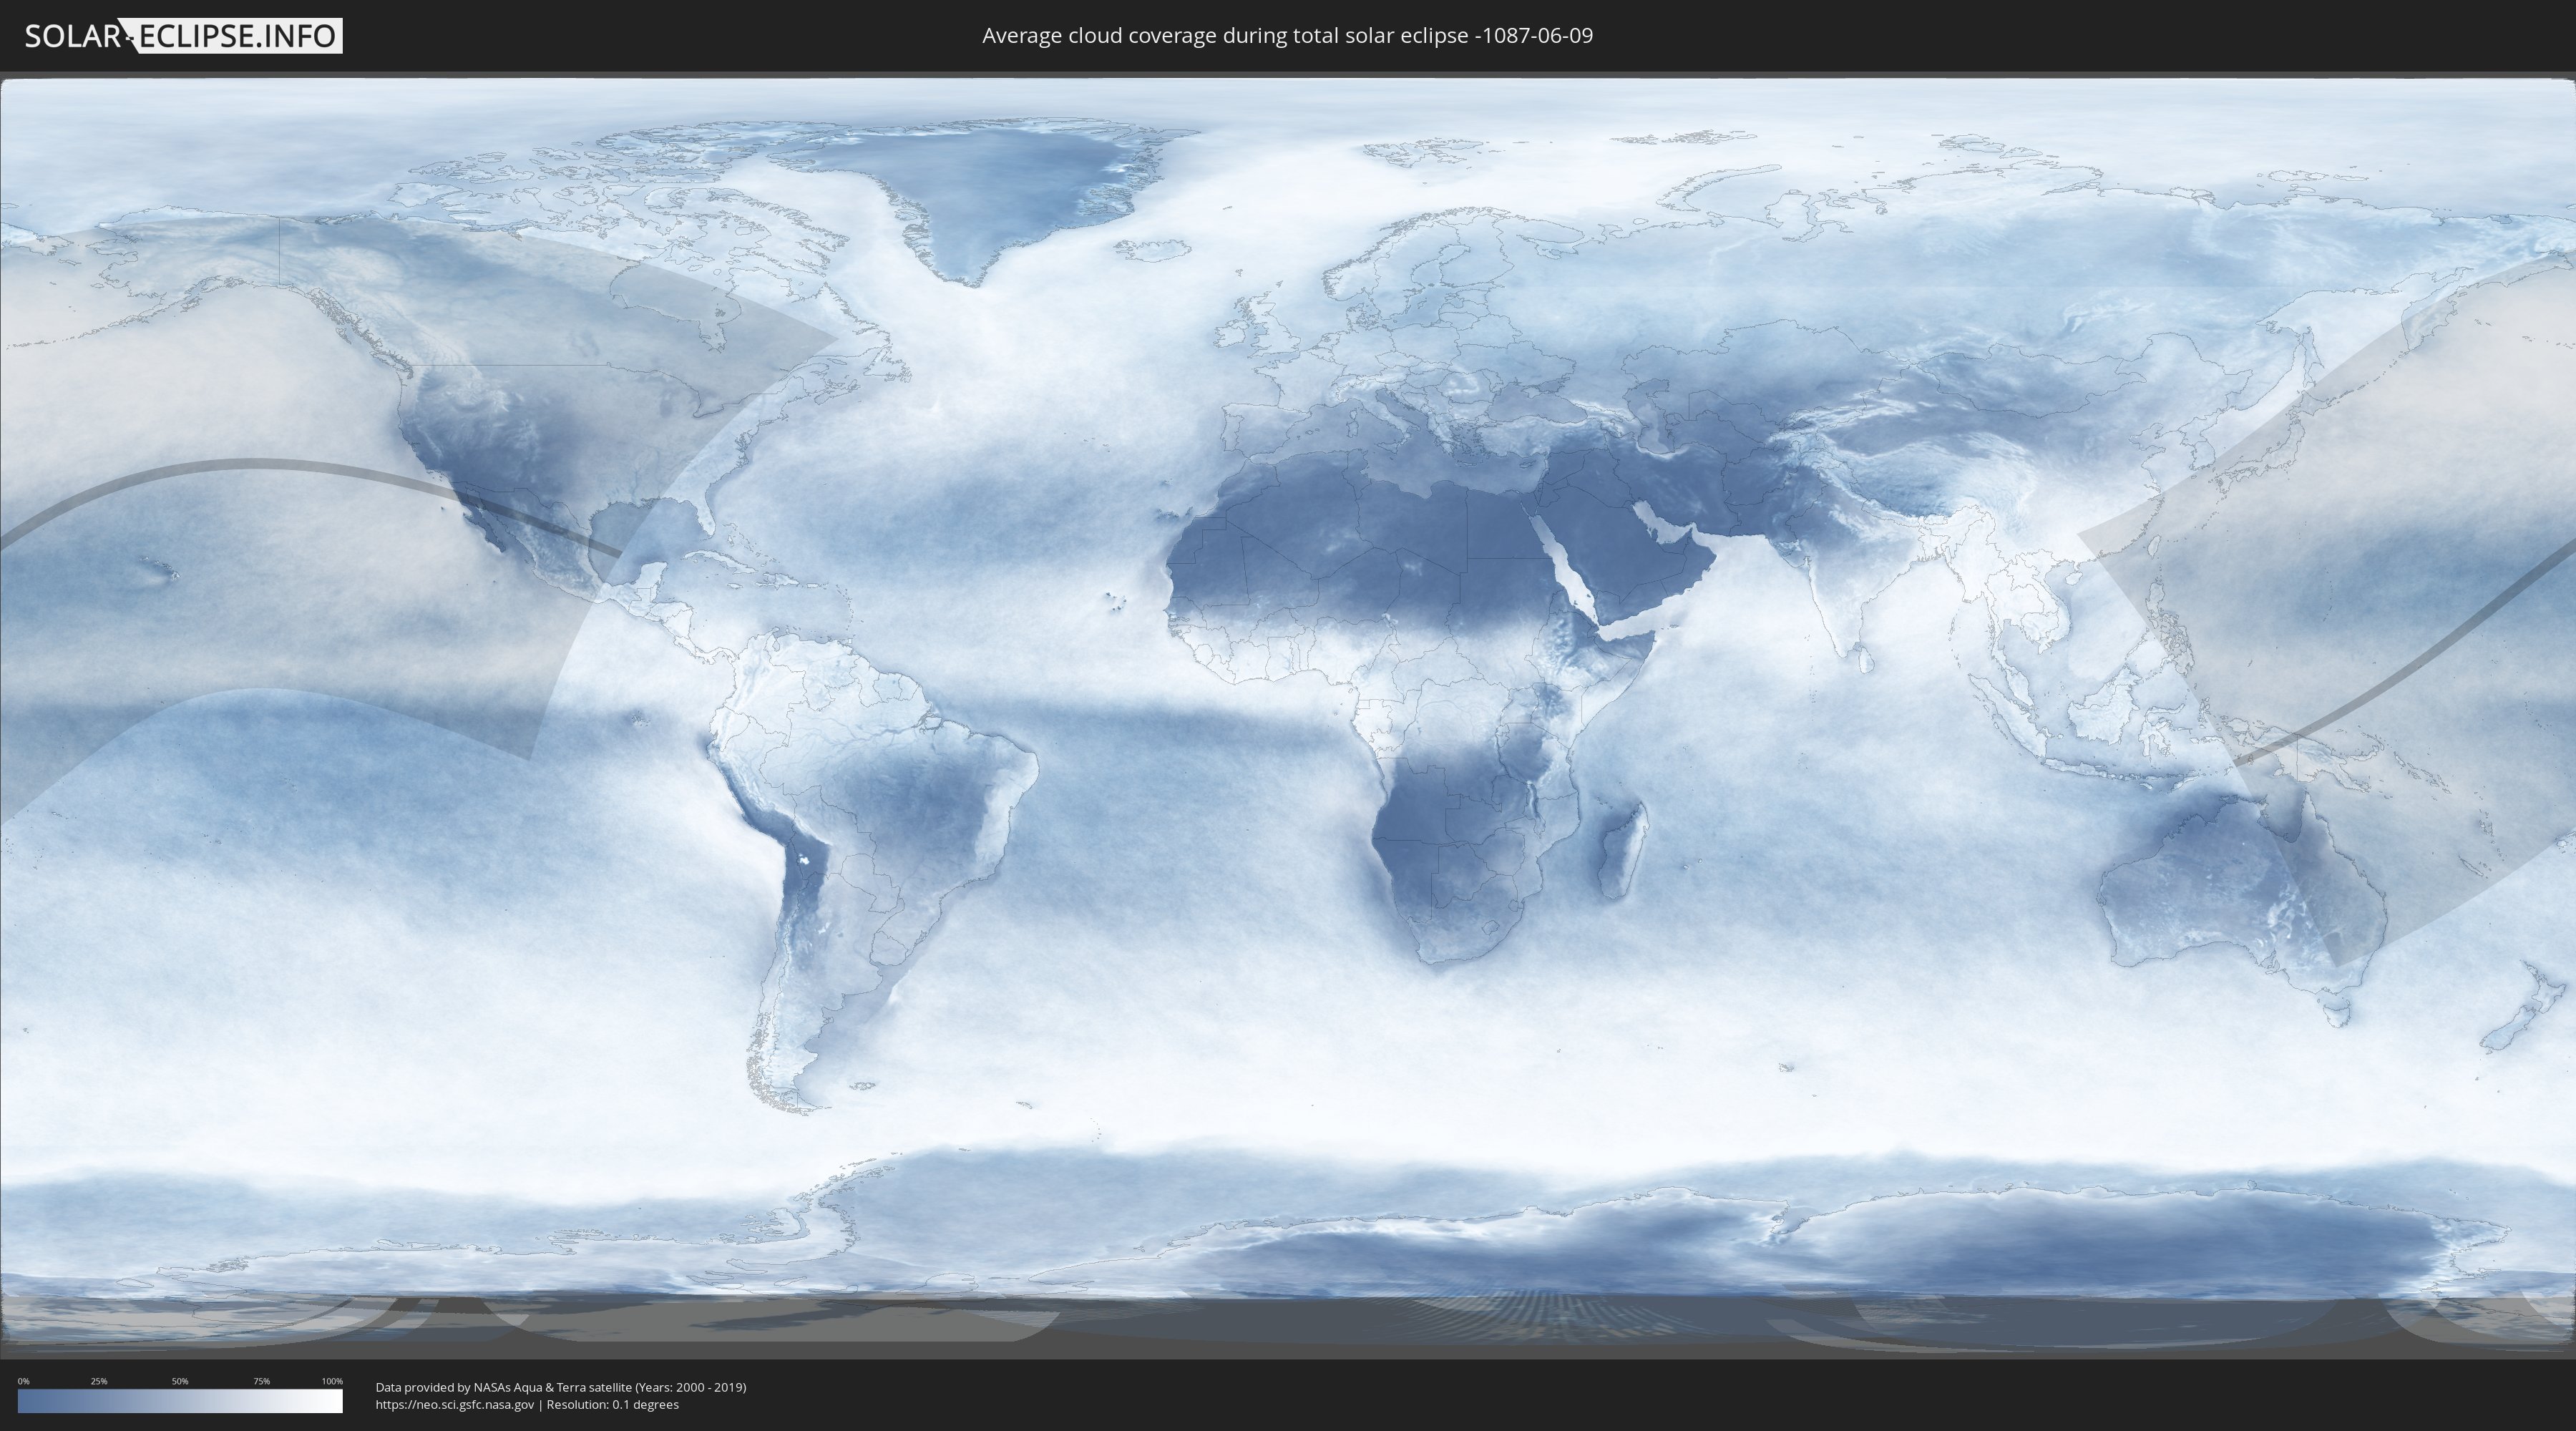The width and height of the screenshot is (2576, 1431).
Task: Click the cloud coverage color gradient legend bar
Action: (x=180, y=1401)
